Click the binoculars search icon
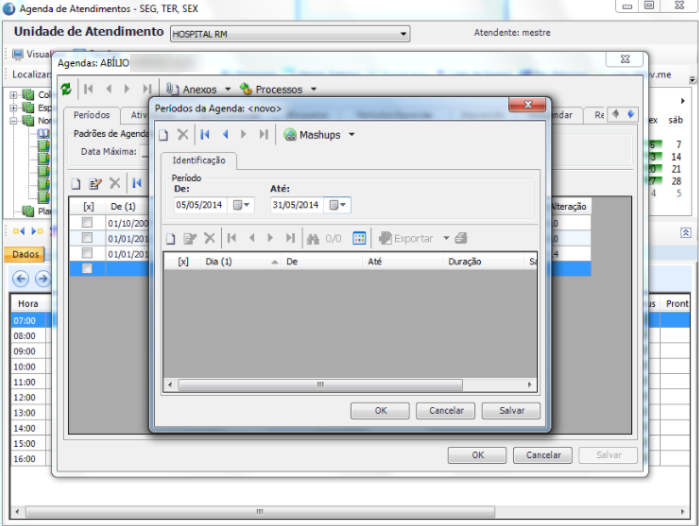Screen dimensions: 699x526 313,239
